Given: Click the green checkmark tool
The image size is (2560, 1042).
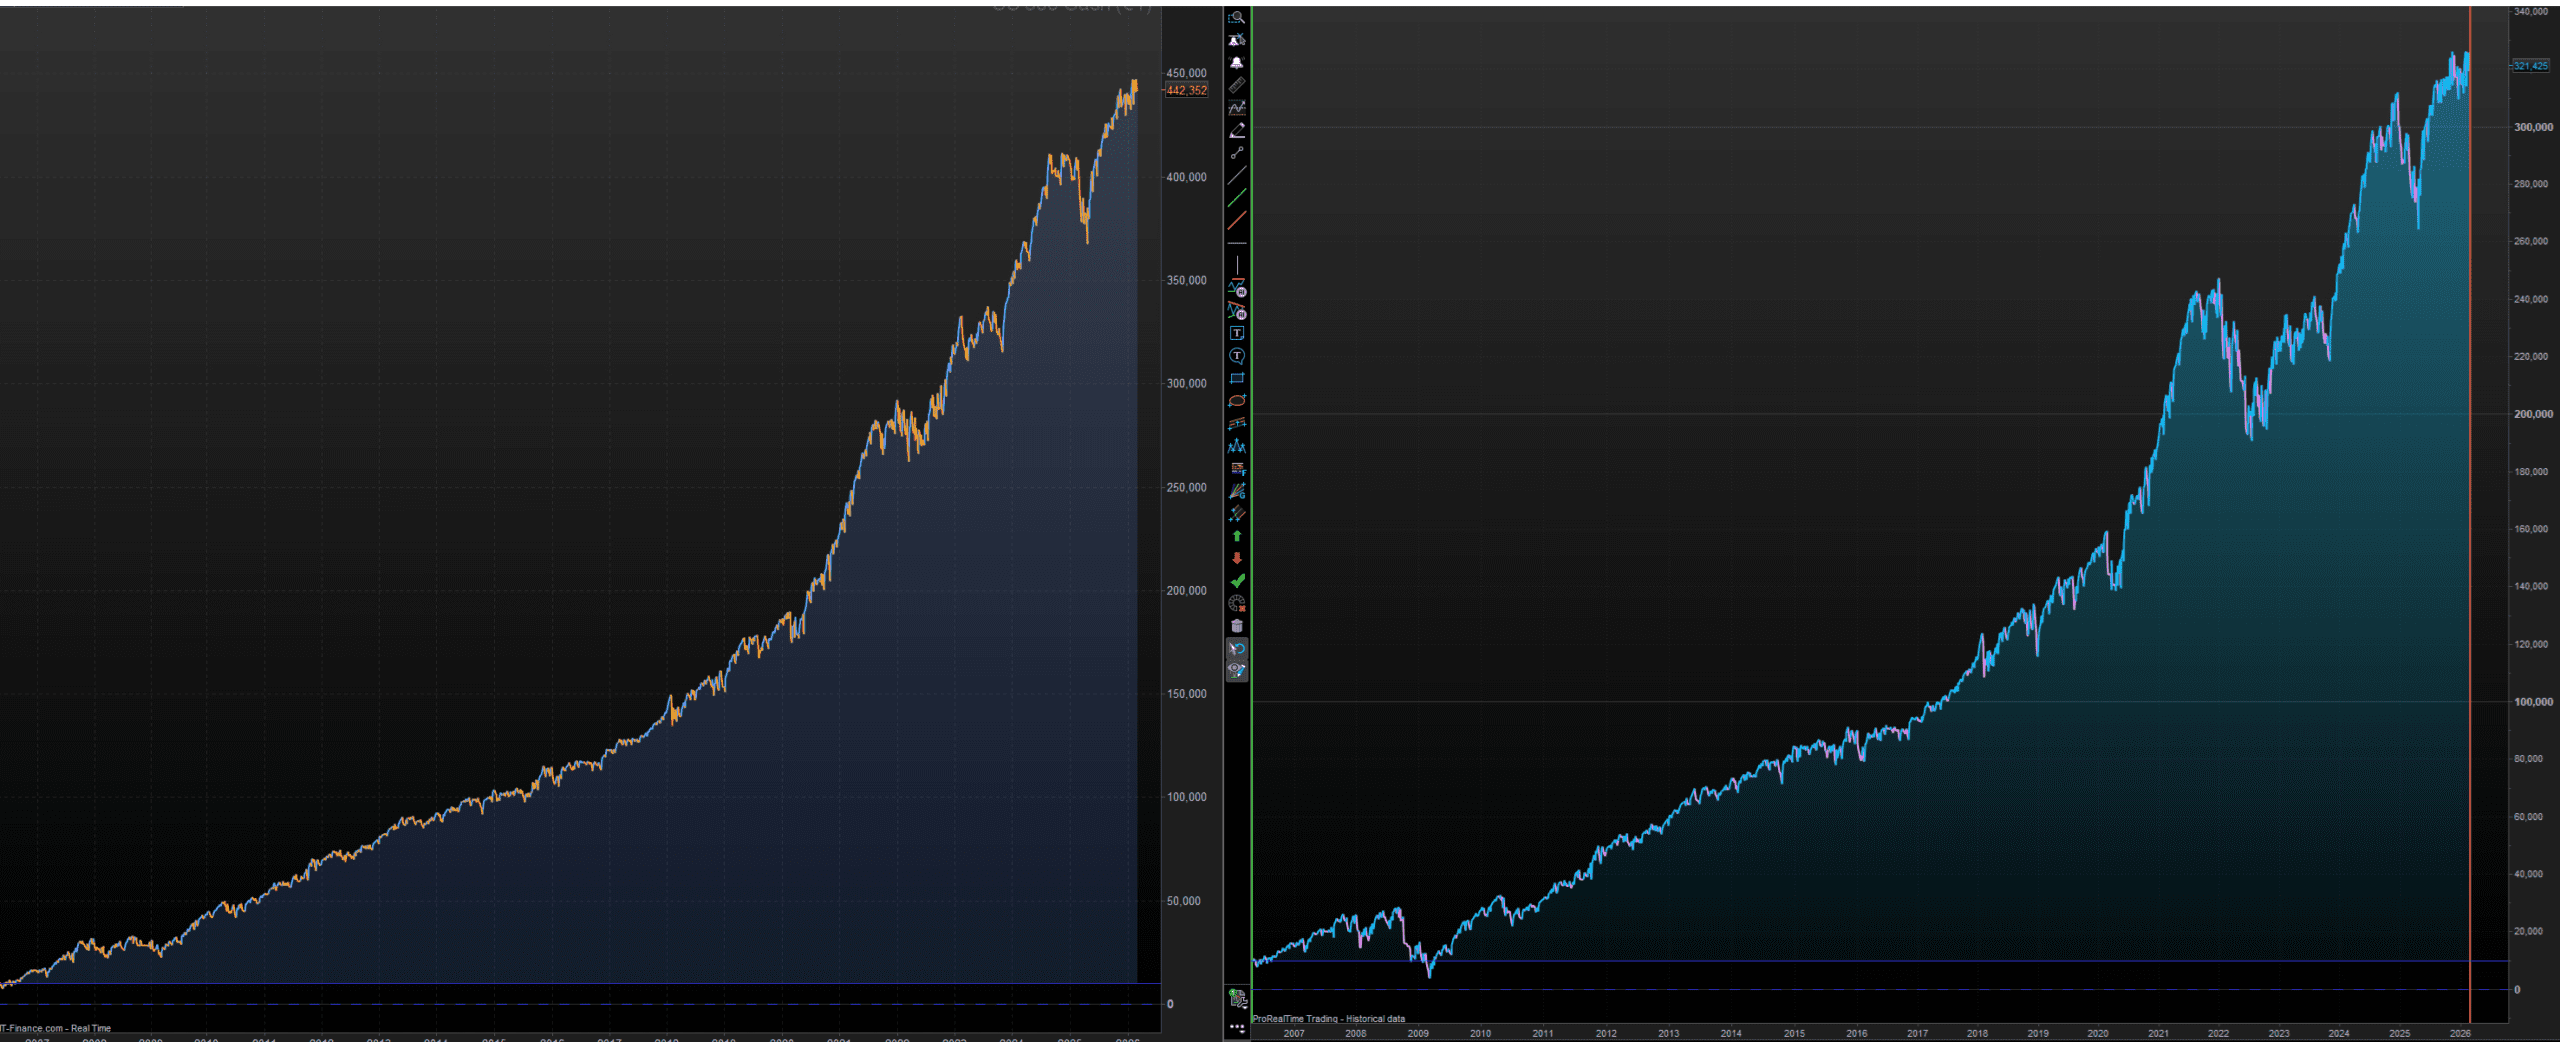Looking at the screenshot, I should coord(1237,581).
